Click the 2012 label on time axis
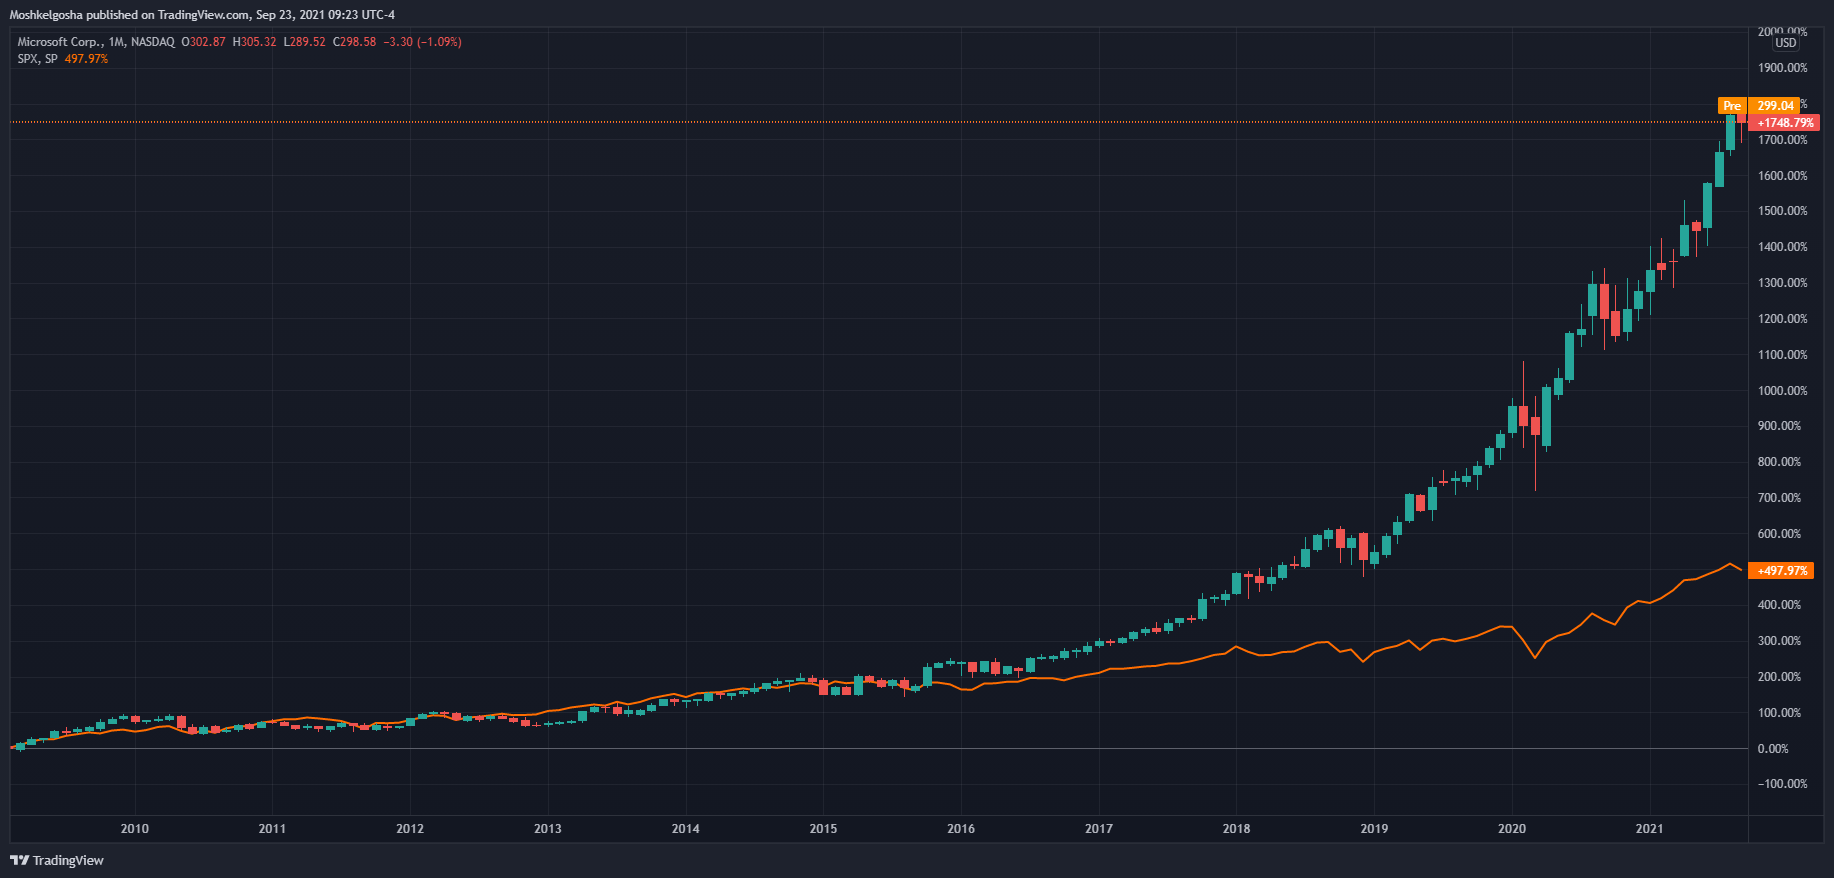This screenshot has height=878, width=1834. click(x=410, y=829)
